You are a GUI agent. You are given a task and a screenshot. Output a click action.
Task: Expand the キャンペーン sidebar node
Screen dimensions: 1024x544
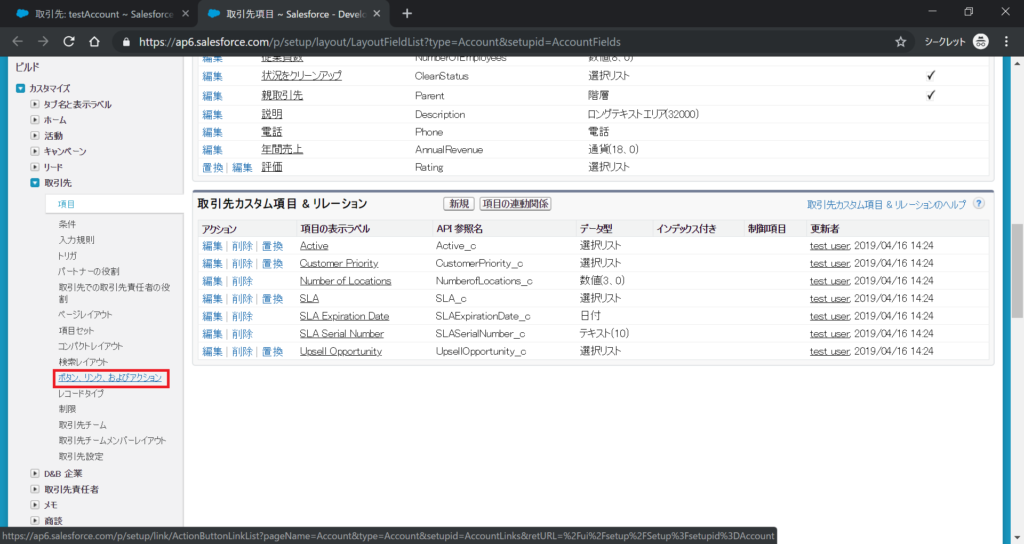35,151
